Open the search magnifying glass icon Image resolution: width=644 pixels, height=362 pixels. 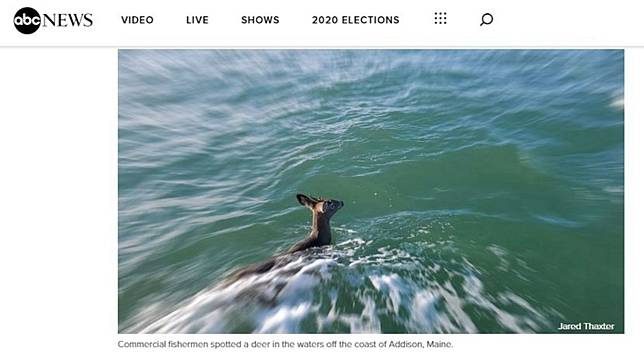pos(486,19)
